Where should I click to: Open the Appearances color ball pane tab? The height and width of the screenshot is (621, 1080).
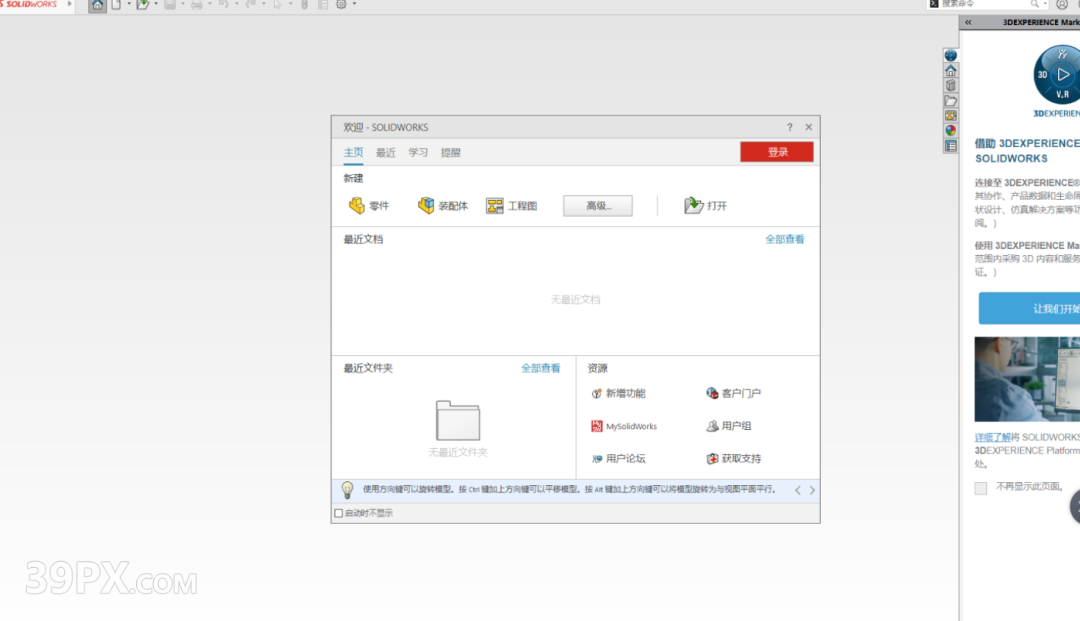(950, 130)
